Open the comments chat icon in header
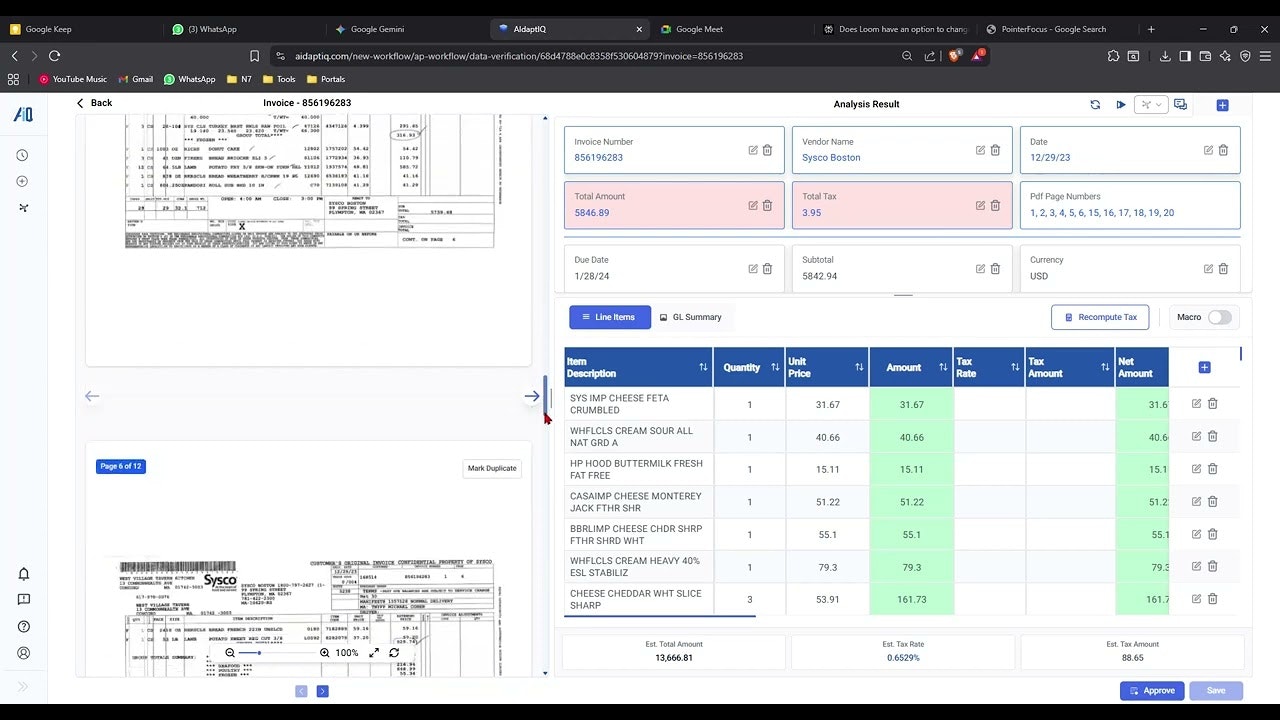 tap(1180, 104)
